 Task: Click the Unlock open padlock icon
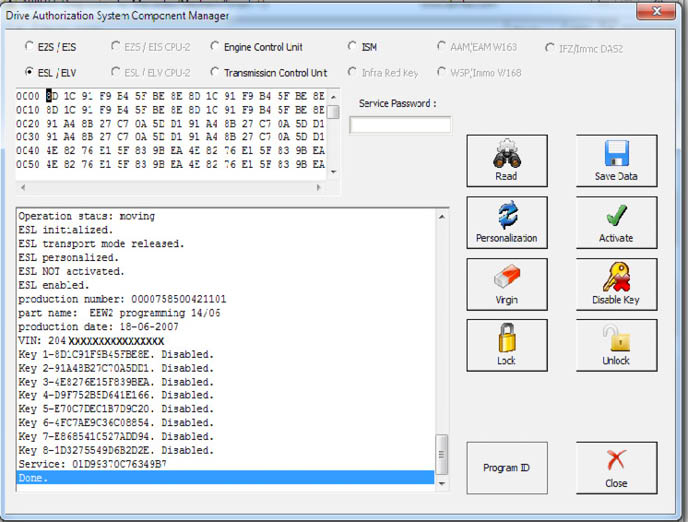pyautogui.click(x=616, y=338)
